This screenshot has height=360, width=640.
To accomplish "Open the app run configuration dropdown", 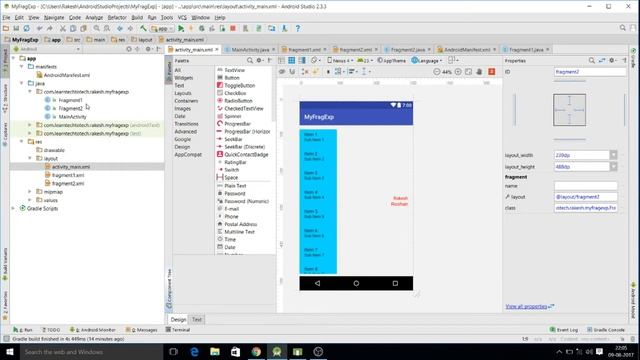I will [x=162, y=29].
